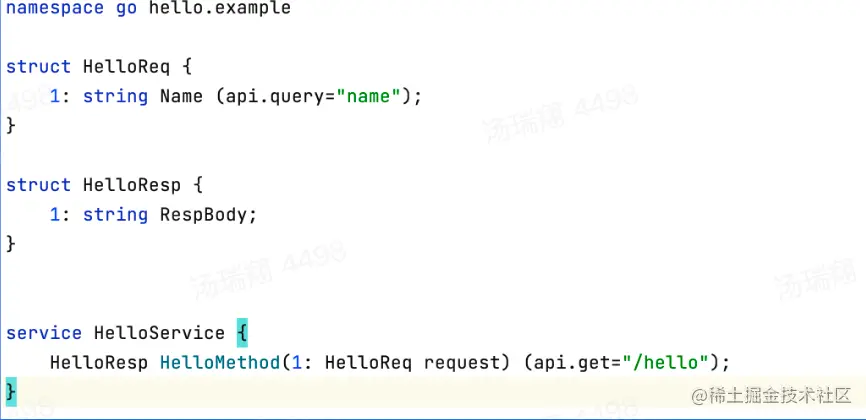Click HelloResp struct name in its definition
866x420 pixels.
(132, 185)
